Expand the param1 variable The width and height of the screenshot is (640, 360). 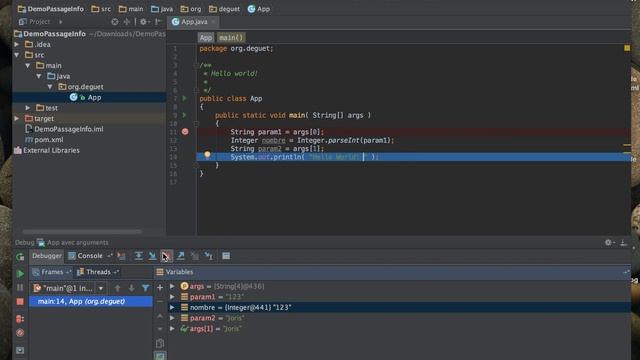[172, 297]
